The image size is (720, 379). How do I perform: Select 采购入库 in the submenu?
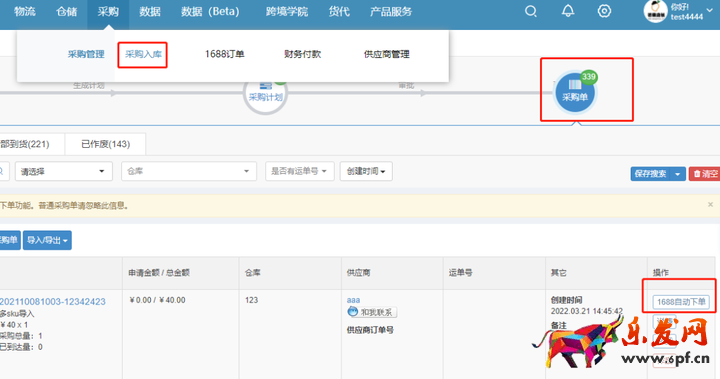click(143, 54)
